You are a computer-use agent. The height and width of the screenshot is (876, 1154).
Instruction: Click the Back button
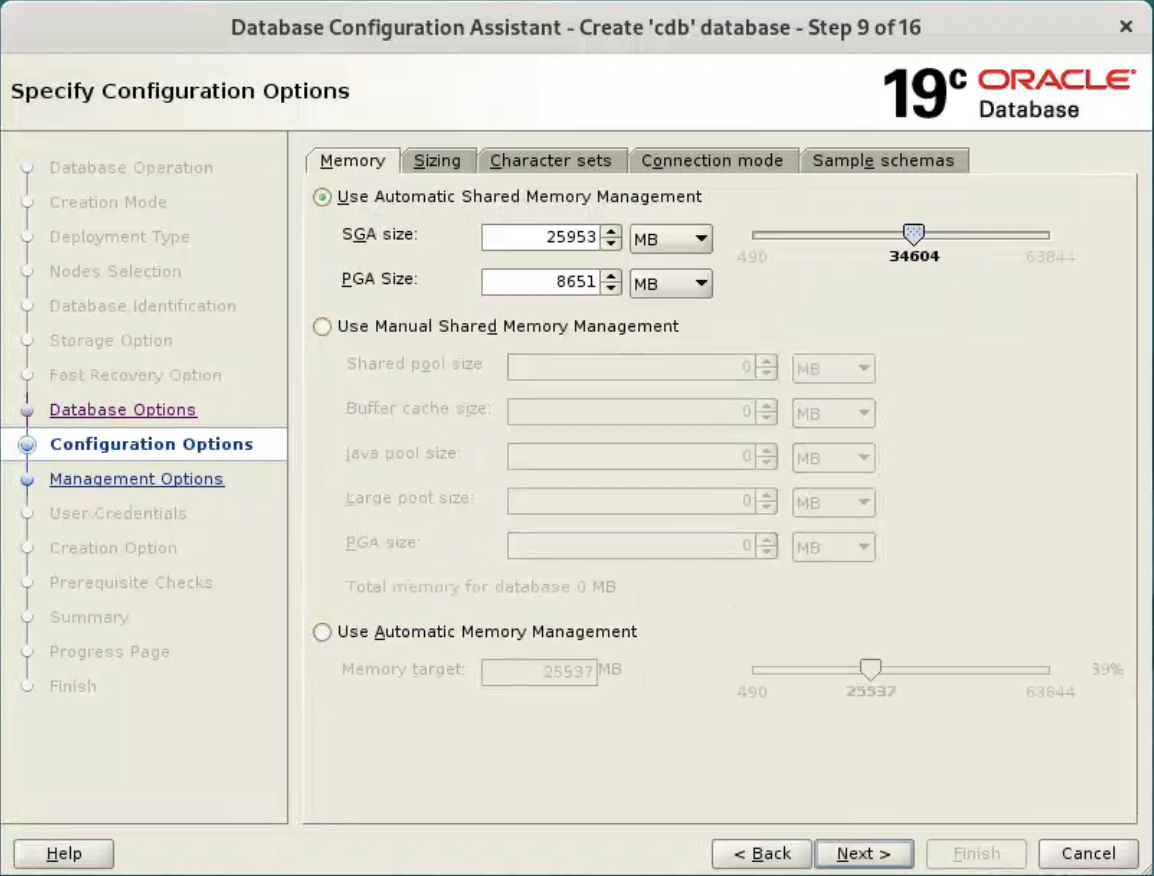point(762,854)
